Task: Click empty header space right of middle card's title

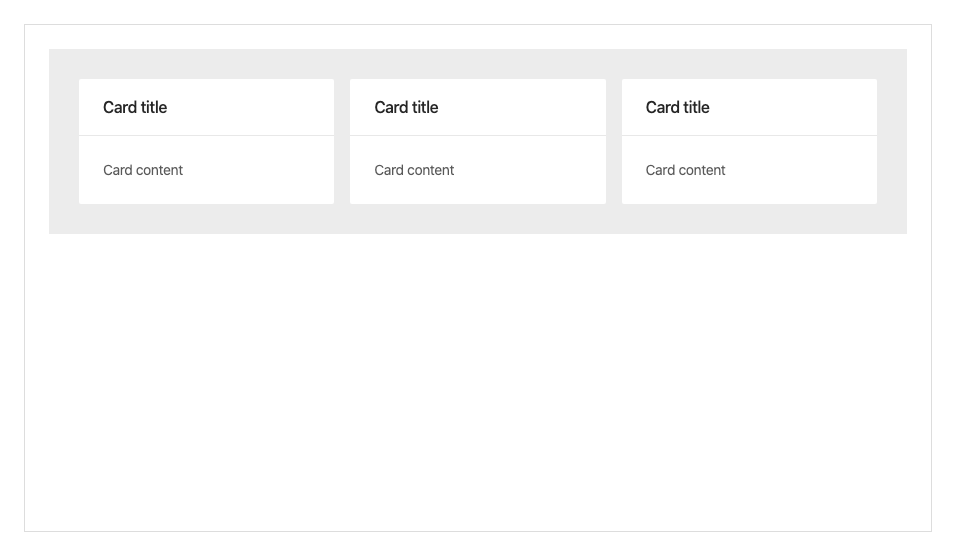Action: pos(530,107)
